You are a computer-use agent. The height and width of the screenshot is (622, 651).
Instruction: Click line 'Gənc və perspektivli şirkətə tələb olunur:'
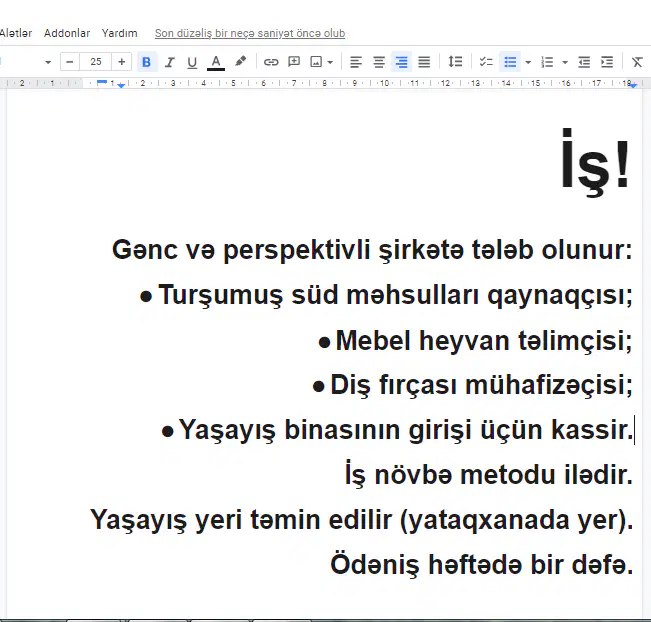click(x=372, y=250)
